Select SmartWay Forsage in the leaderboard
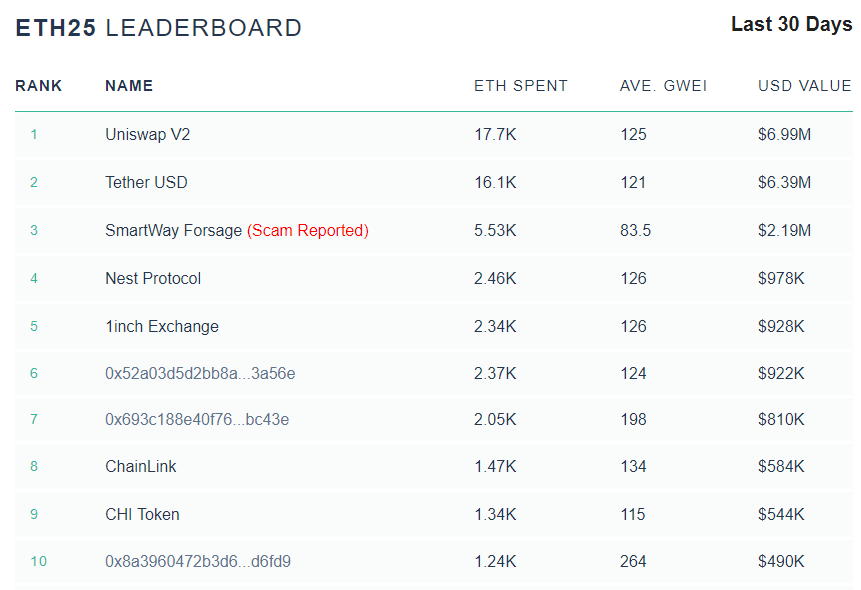Viewport: 861px width, 590px height. click(174, 230)
